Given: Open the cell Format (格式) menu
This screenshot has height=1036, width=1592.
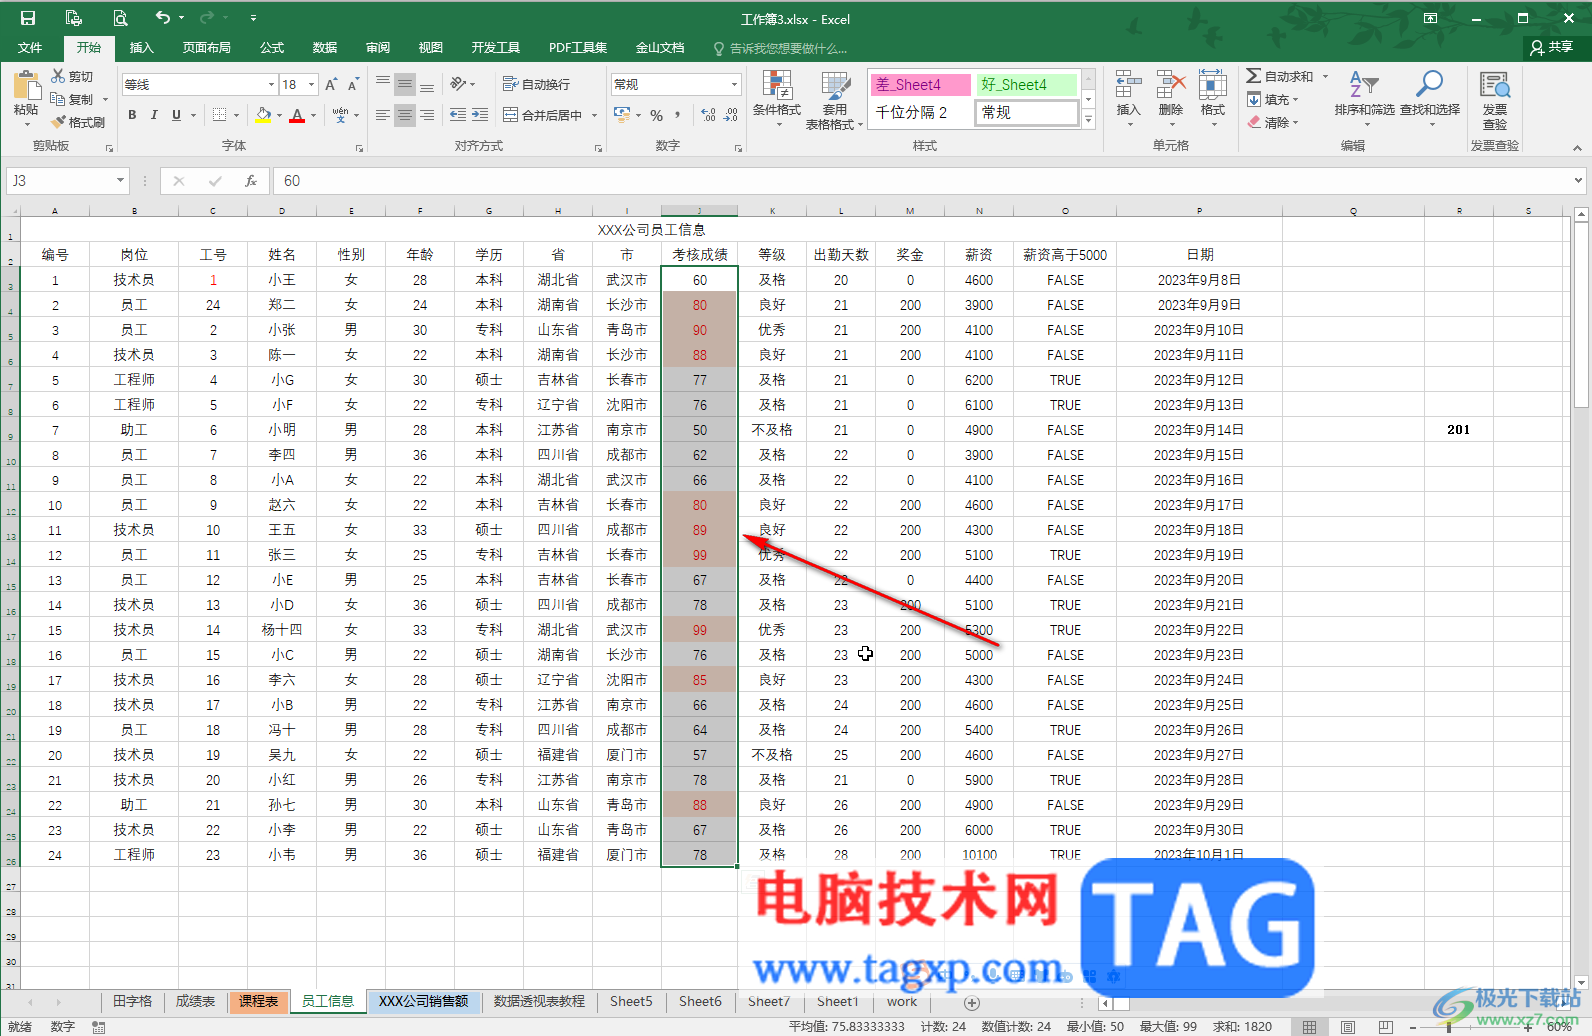Looking at the screenshot, I should tap(1213, 98).
